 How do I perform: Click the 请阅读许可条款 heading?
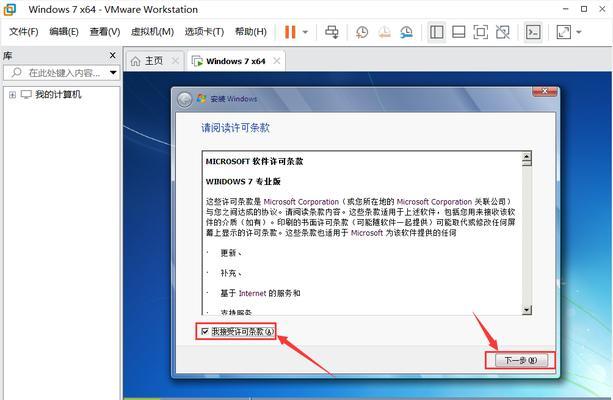pos(235,128)
